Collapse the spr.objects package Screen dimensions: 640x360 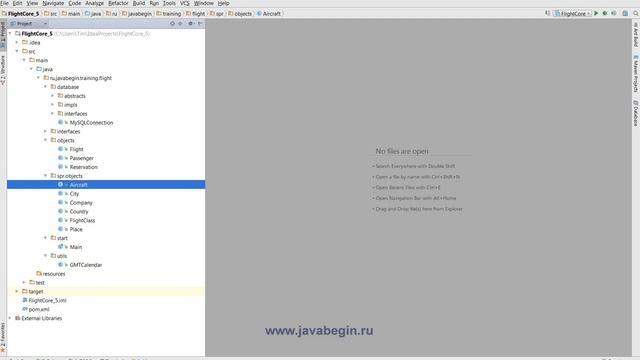point(45,176)
